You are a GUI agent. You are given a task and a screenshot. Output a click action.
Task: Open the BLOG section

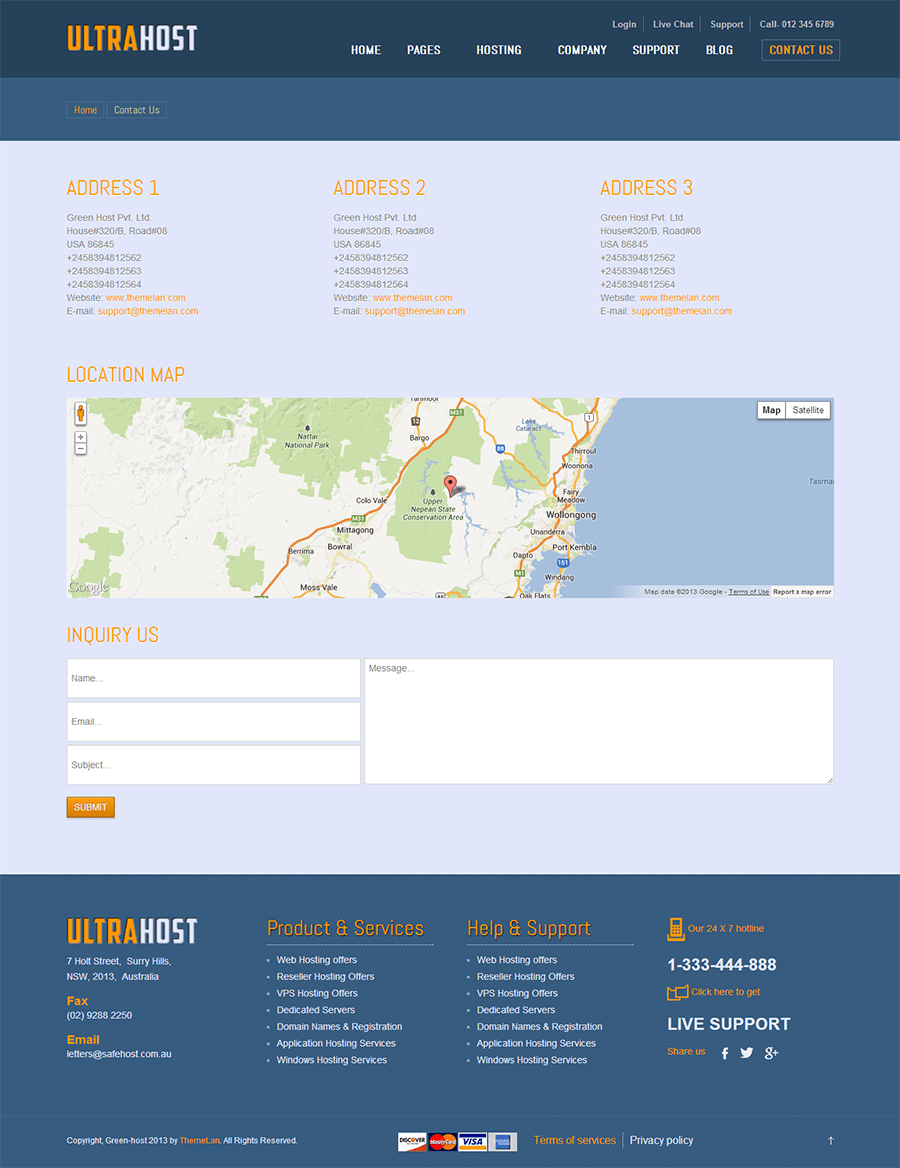pos(719,50)
